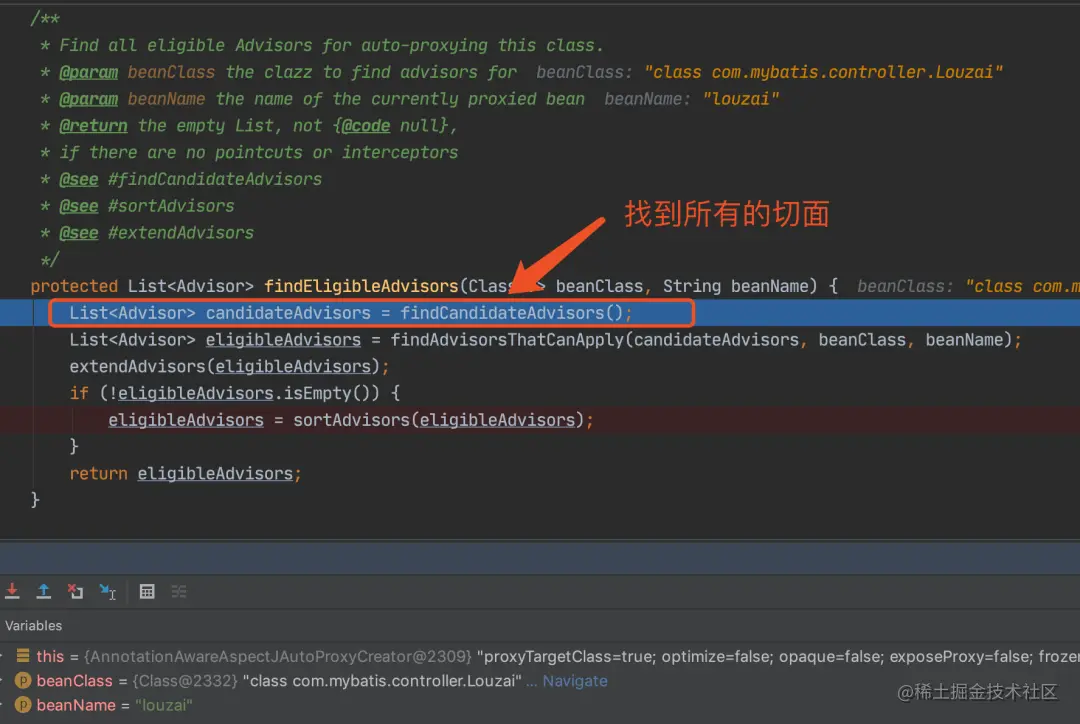This screenshot has height=724, width=1080.
Task: Click 'findAdvisorsThatCanApply' method call
Action: pyautogui.click(x=507, y=340)
